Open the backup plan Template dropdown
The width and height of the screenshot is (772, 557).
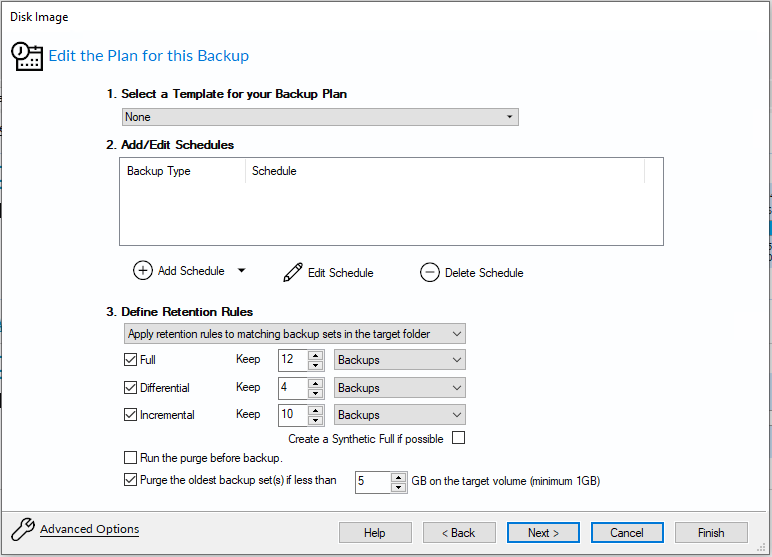click(319, 117)
